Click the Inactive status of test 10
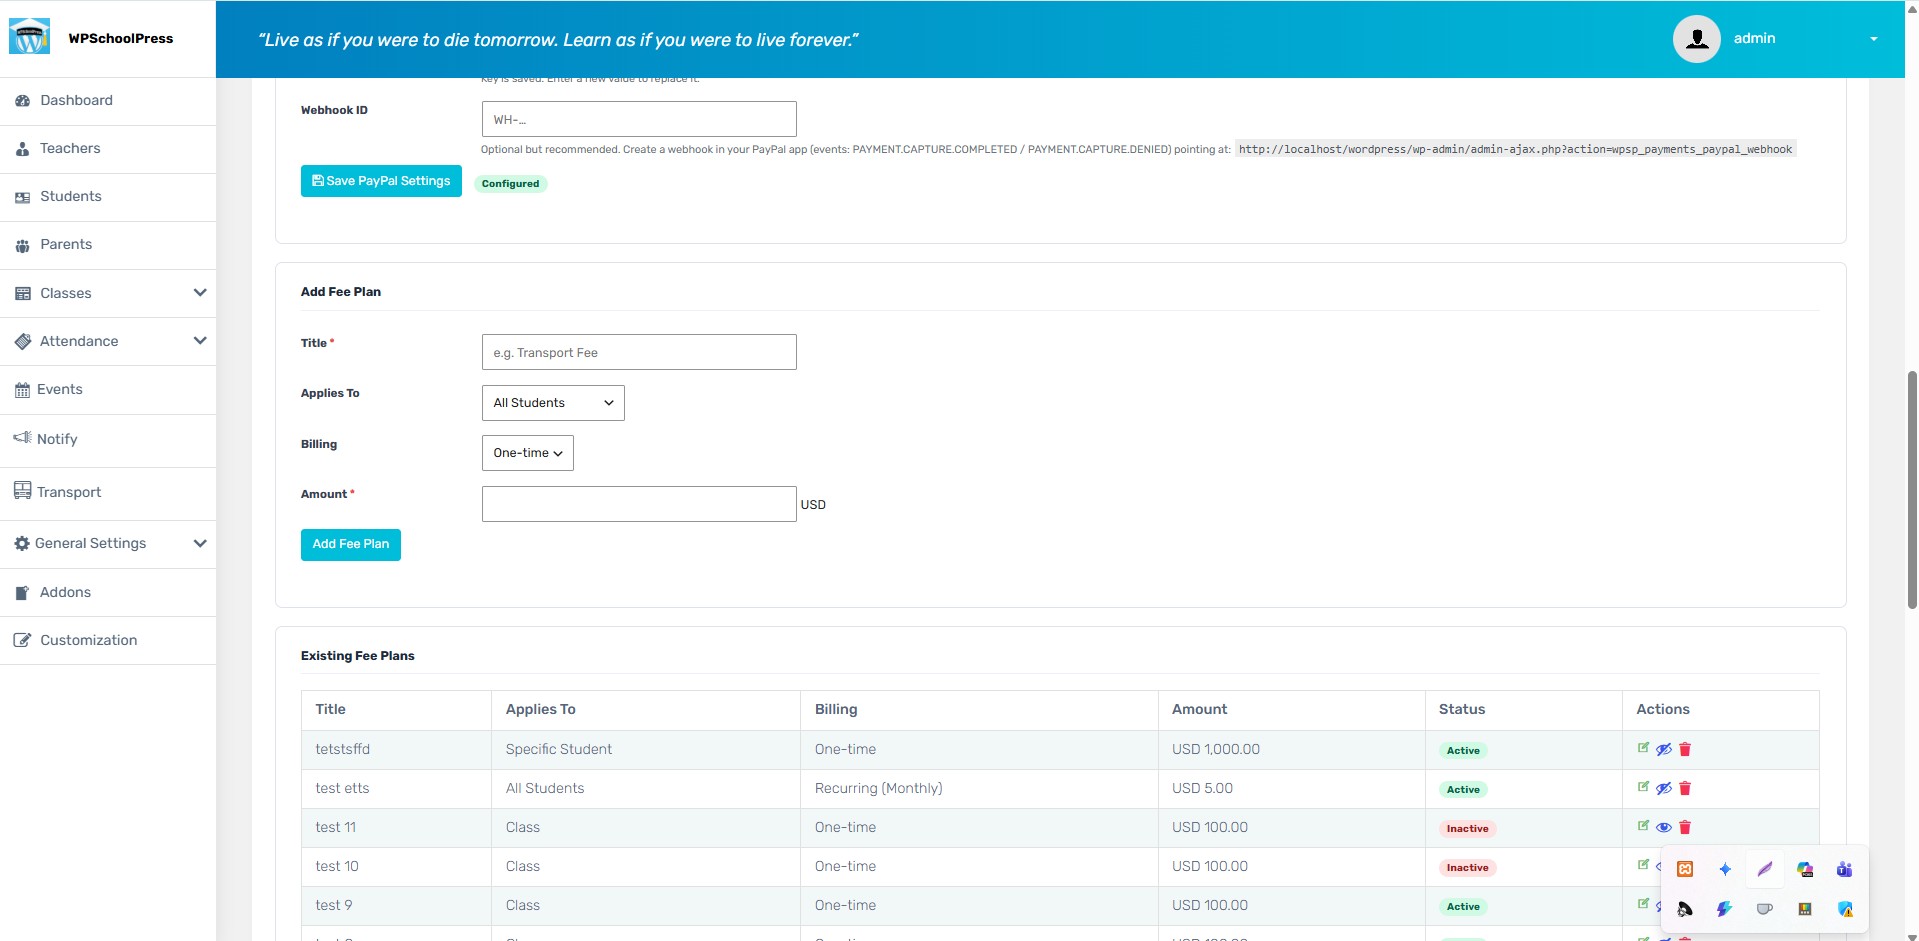Screen dimensions: 1919x941 click(1467, 868)
